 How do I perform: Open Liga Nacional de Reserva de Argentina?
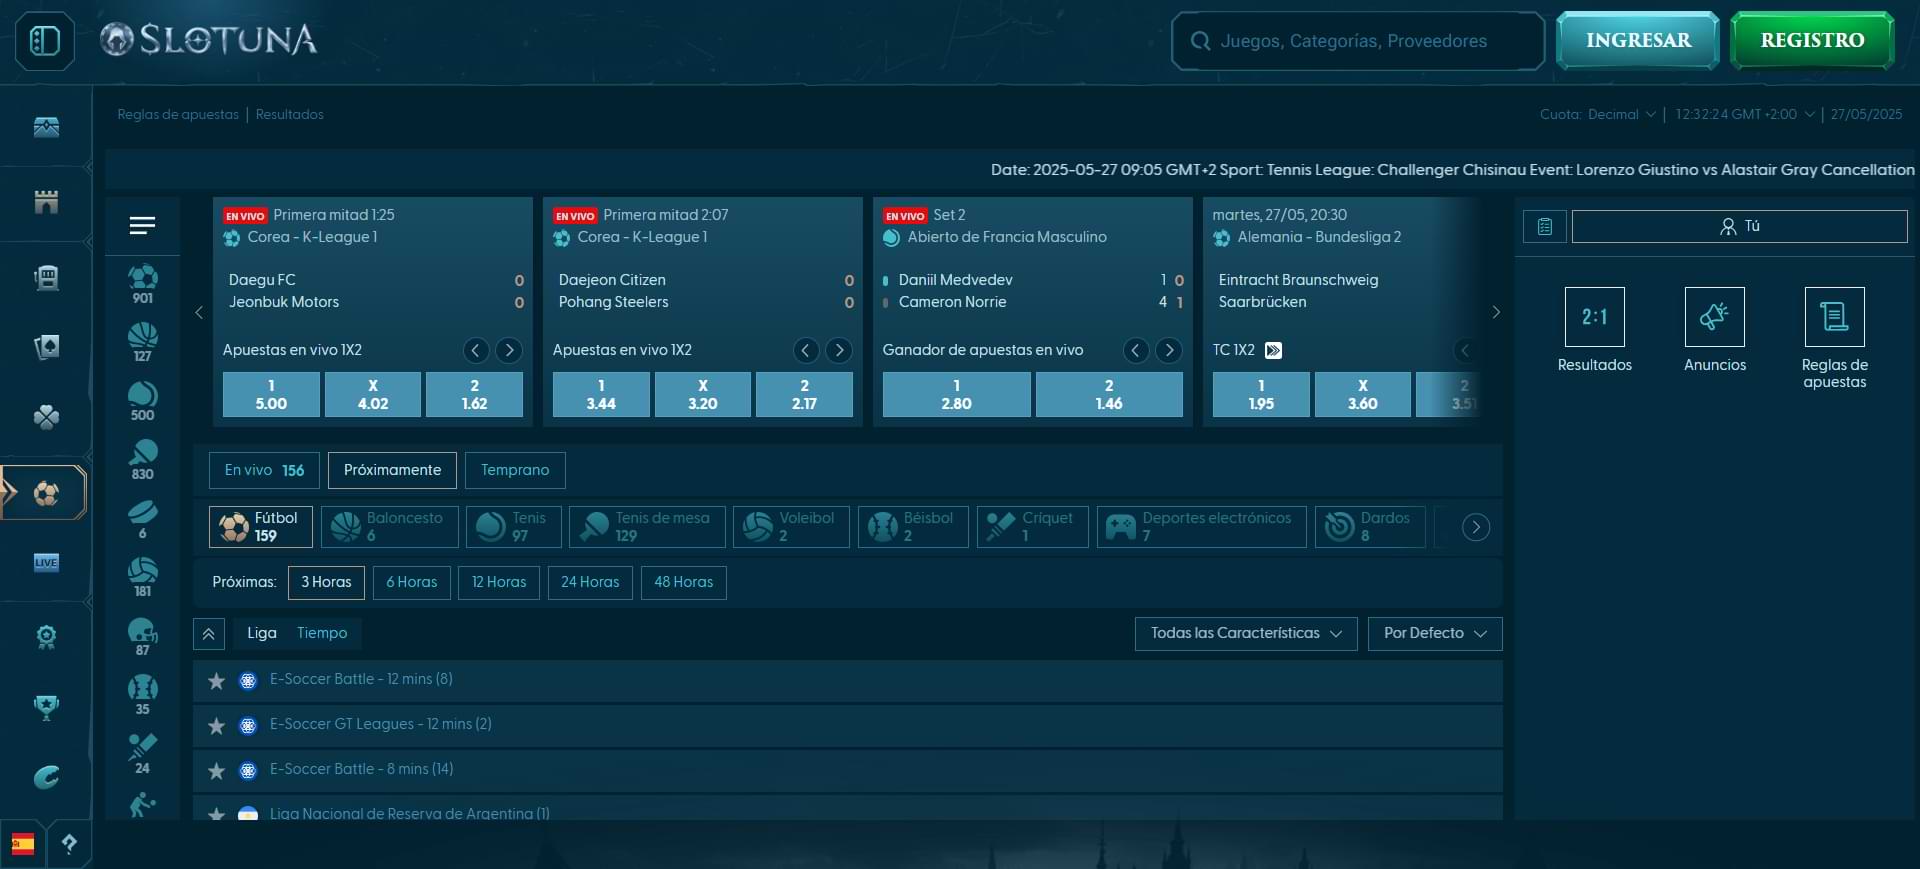[x=410, y=813]
